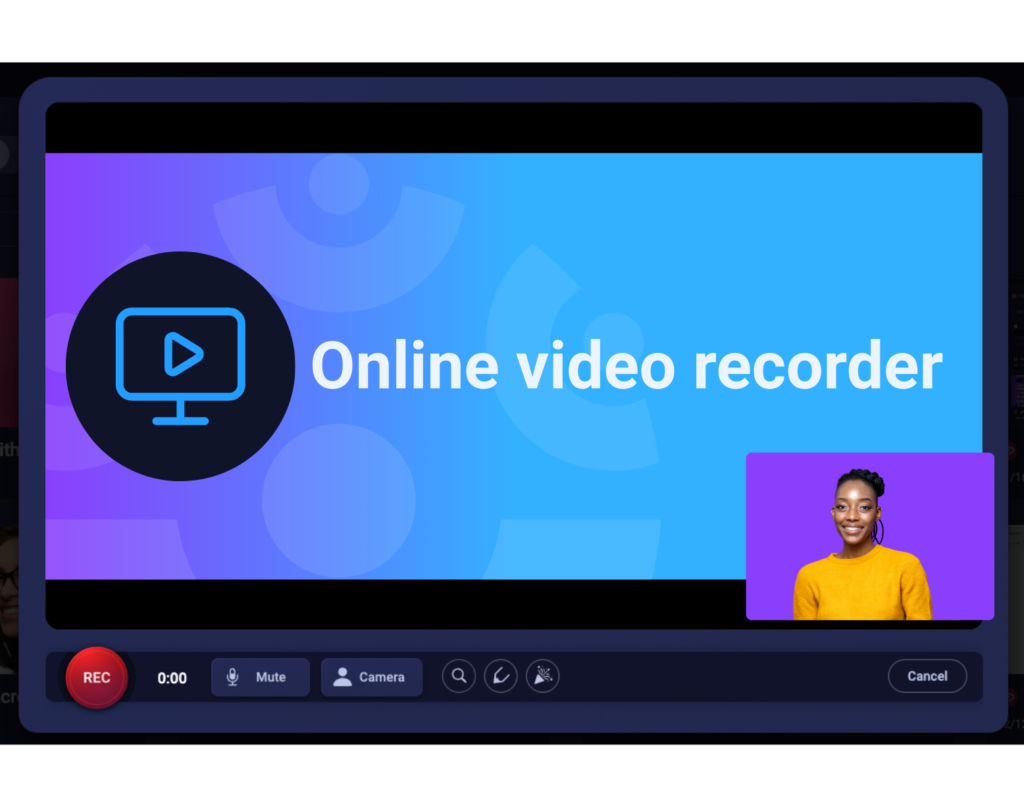
Task: Click the microphone icon in the toolbar
Action: click(233, 677)
